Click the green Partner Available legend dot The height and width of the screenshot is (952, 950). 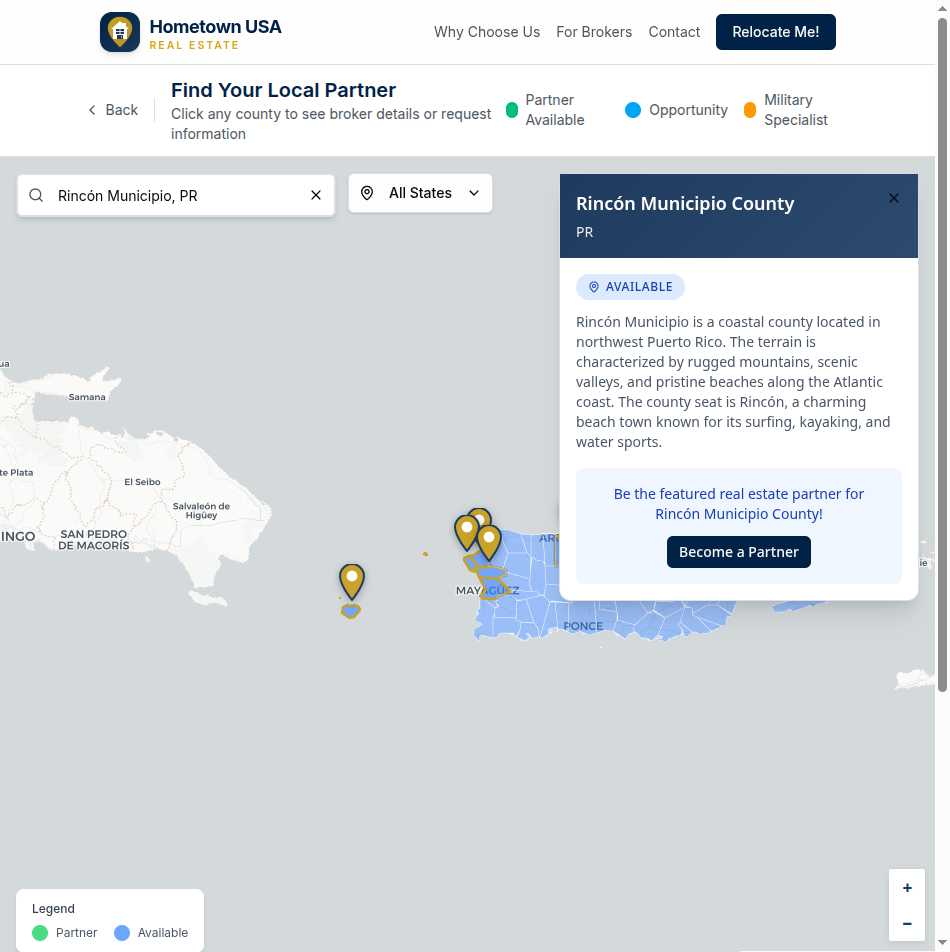pos(512,110)
